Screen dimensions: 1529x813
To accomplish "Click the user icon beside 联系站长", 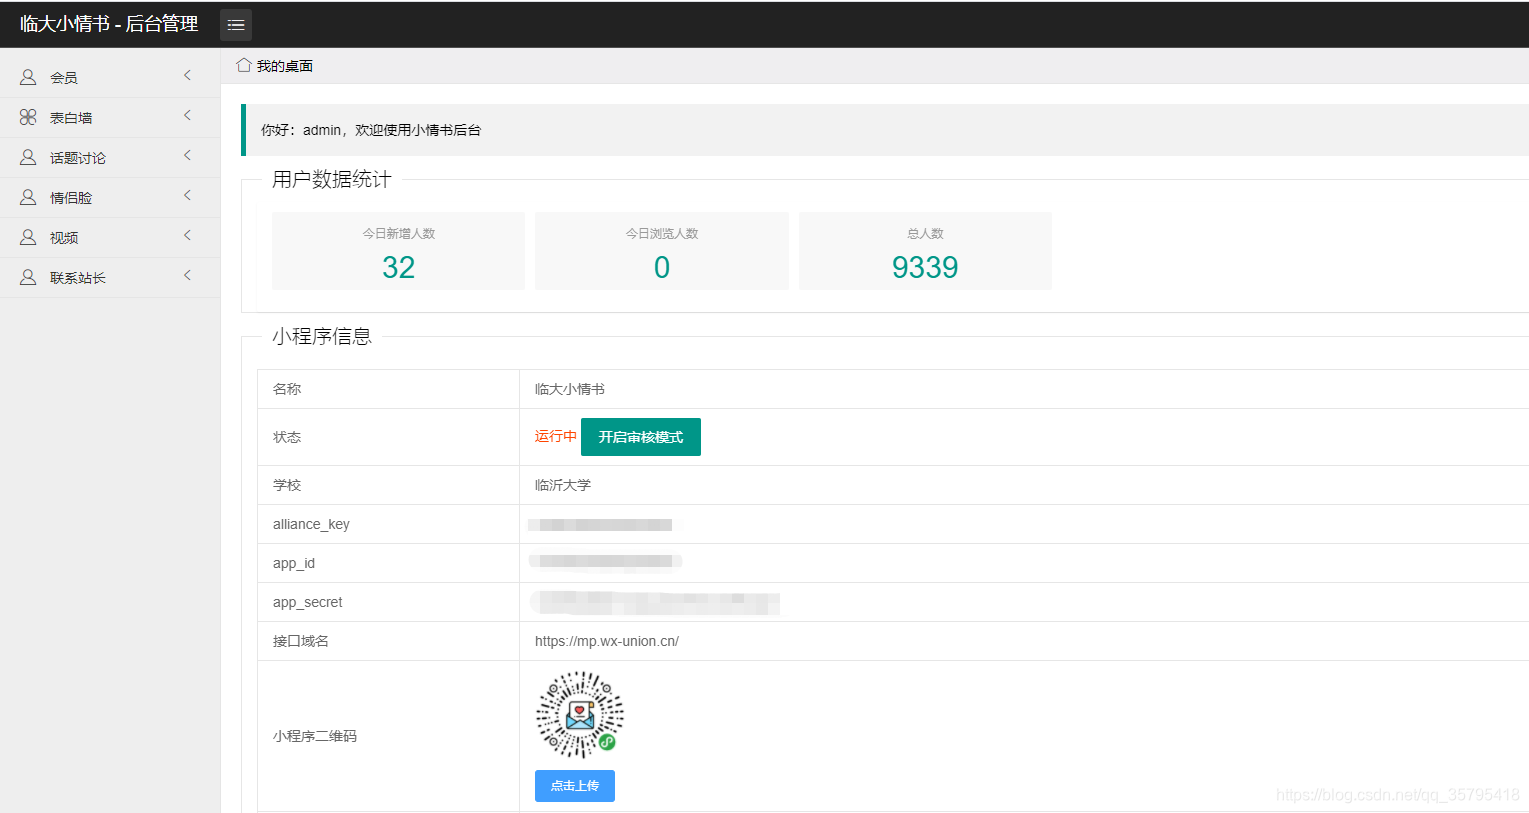I will click(x=28, y=277).
